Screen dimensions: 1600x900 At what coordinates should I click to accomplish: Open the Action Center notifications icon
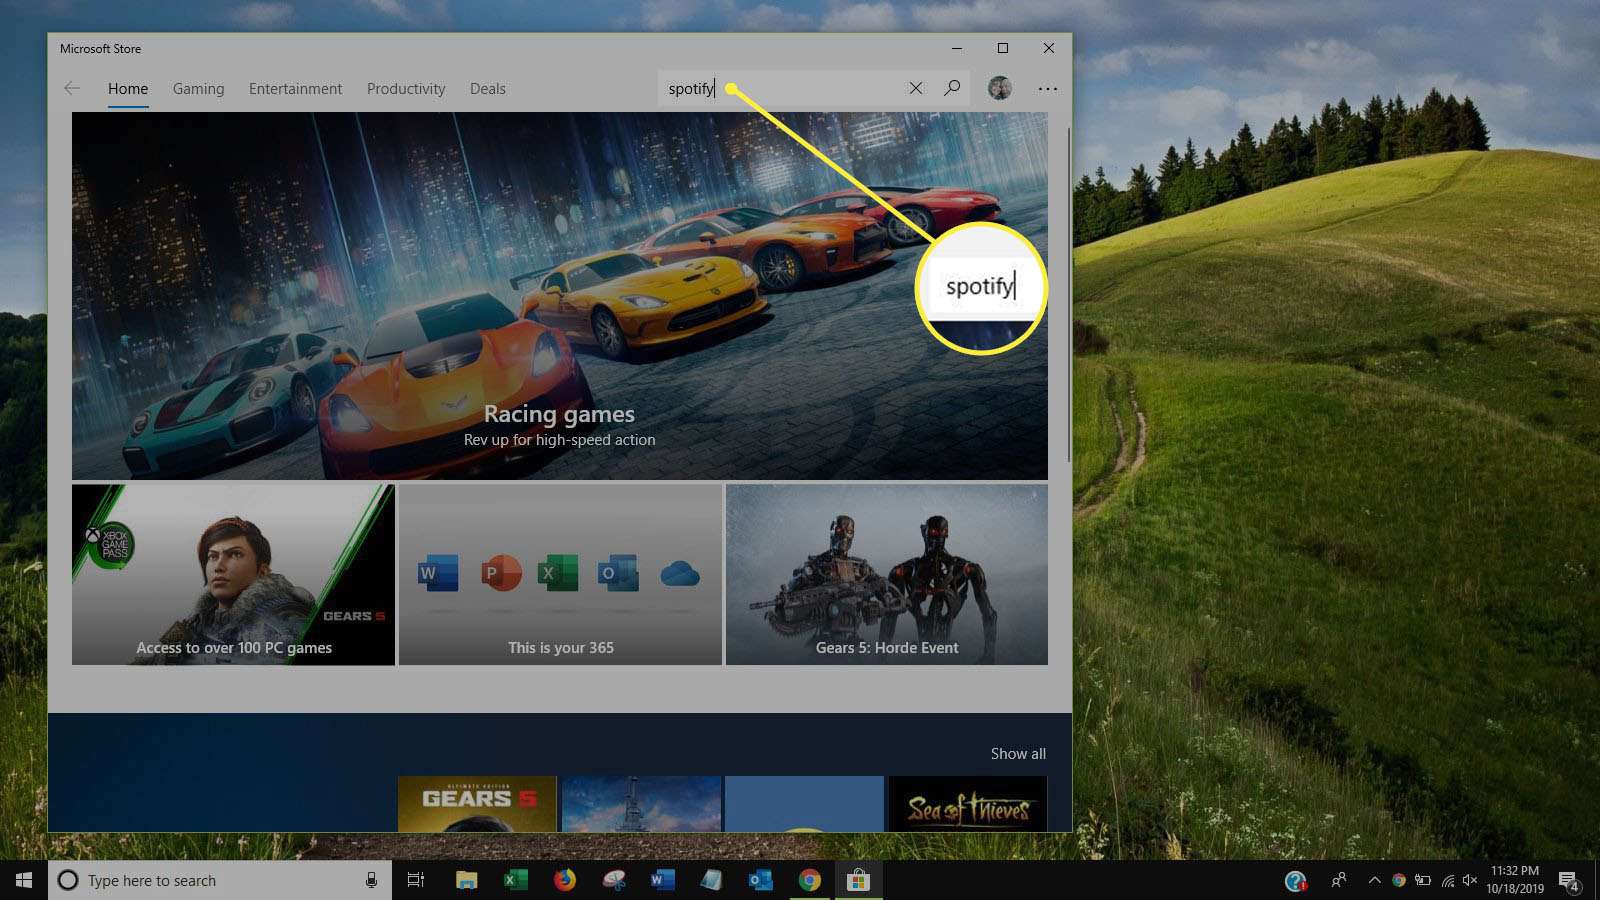click(x=1569, y=881)
